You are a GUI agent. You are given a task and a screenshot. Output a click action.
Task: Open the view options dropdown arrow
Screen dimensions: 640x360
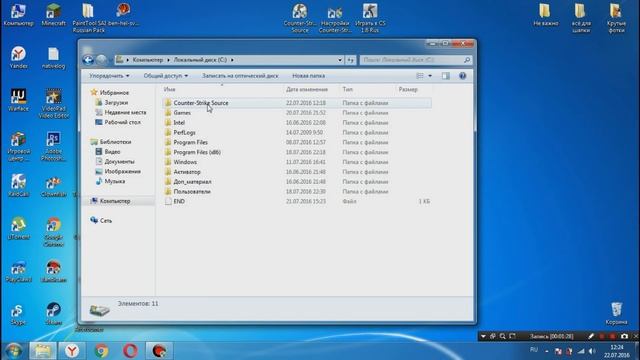tap(430, 76)
